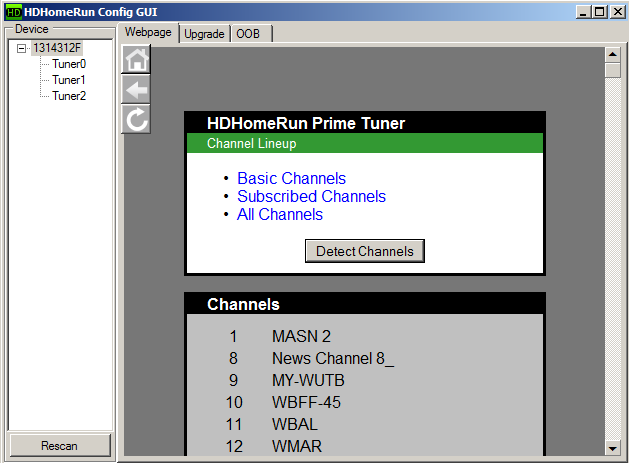The height and width of the screenshot is (463, 629).
Task: Click the News Channel 8_ entry
Action: (333, 358)
